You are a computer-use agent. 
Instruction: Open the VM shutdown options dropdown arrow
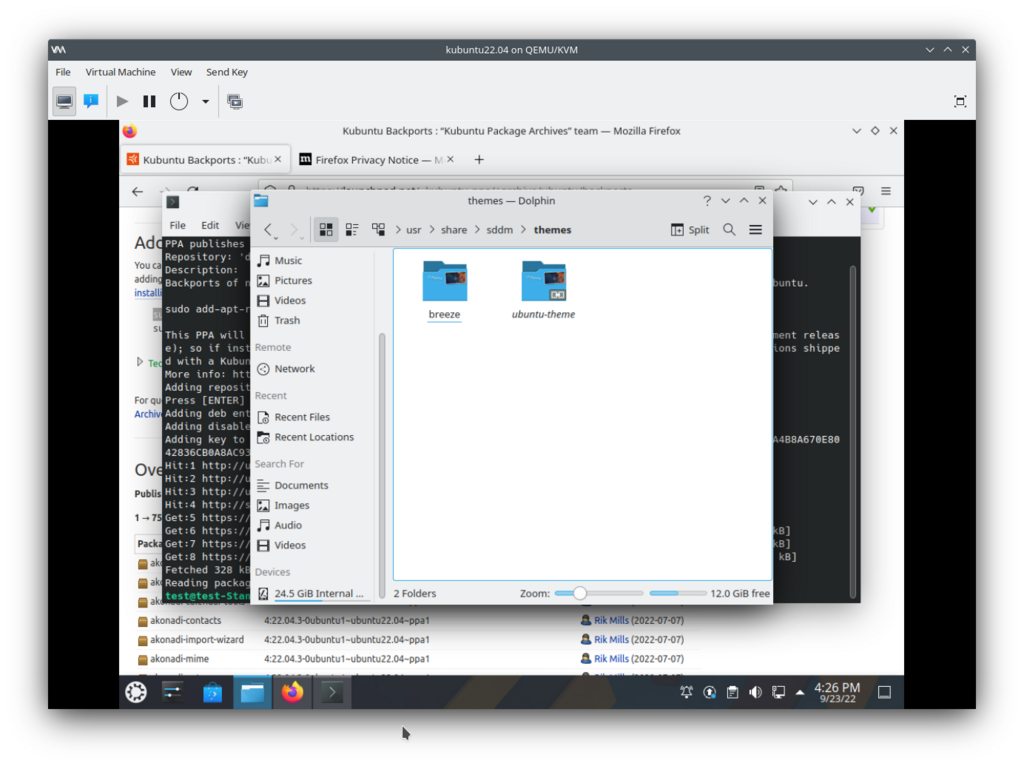click(205, 101)
